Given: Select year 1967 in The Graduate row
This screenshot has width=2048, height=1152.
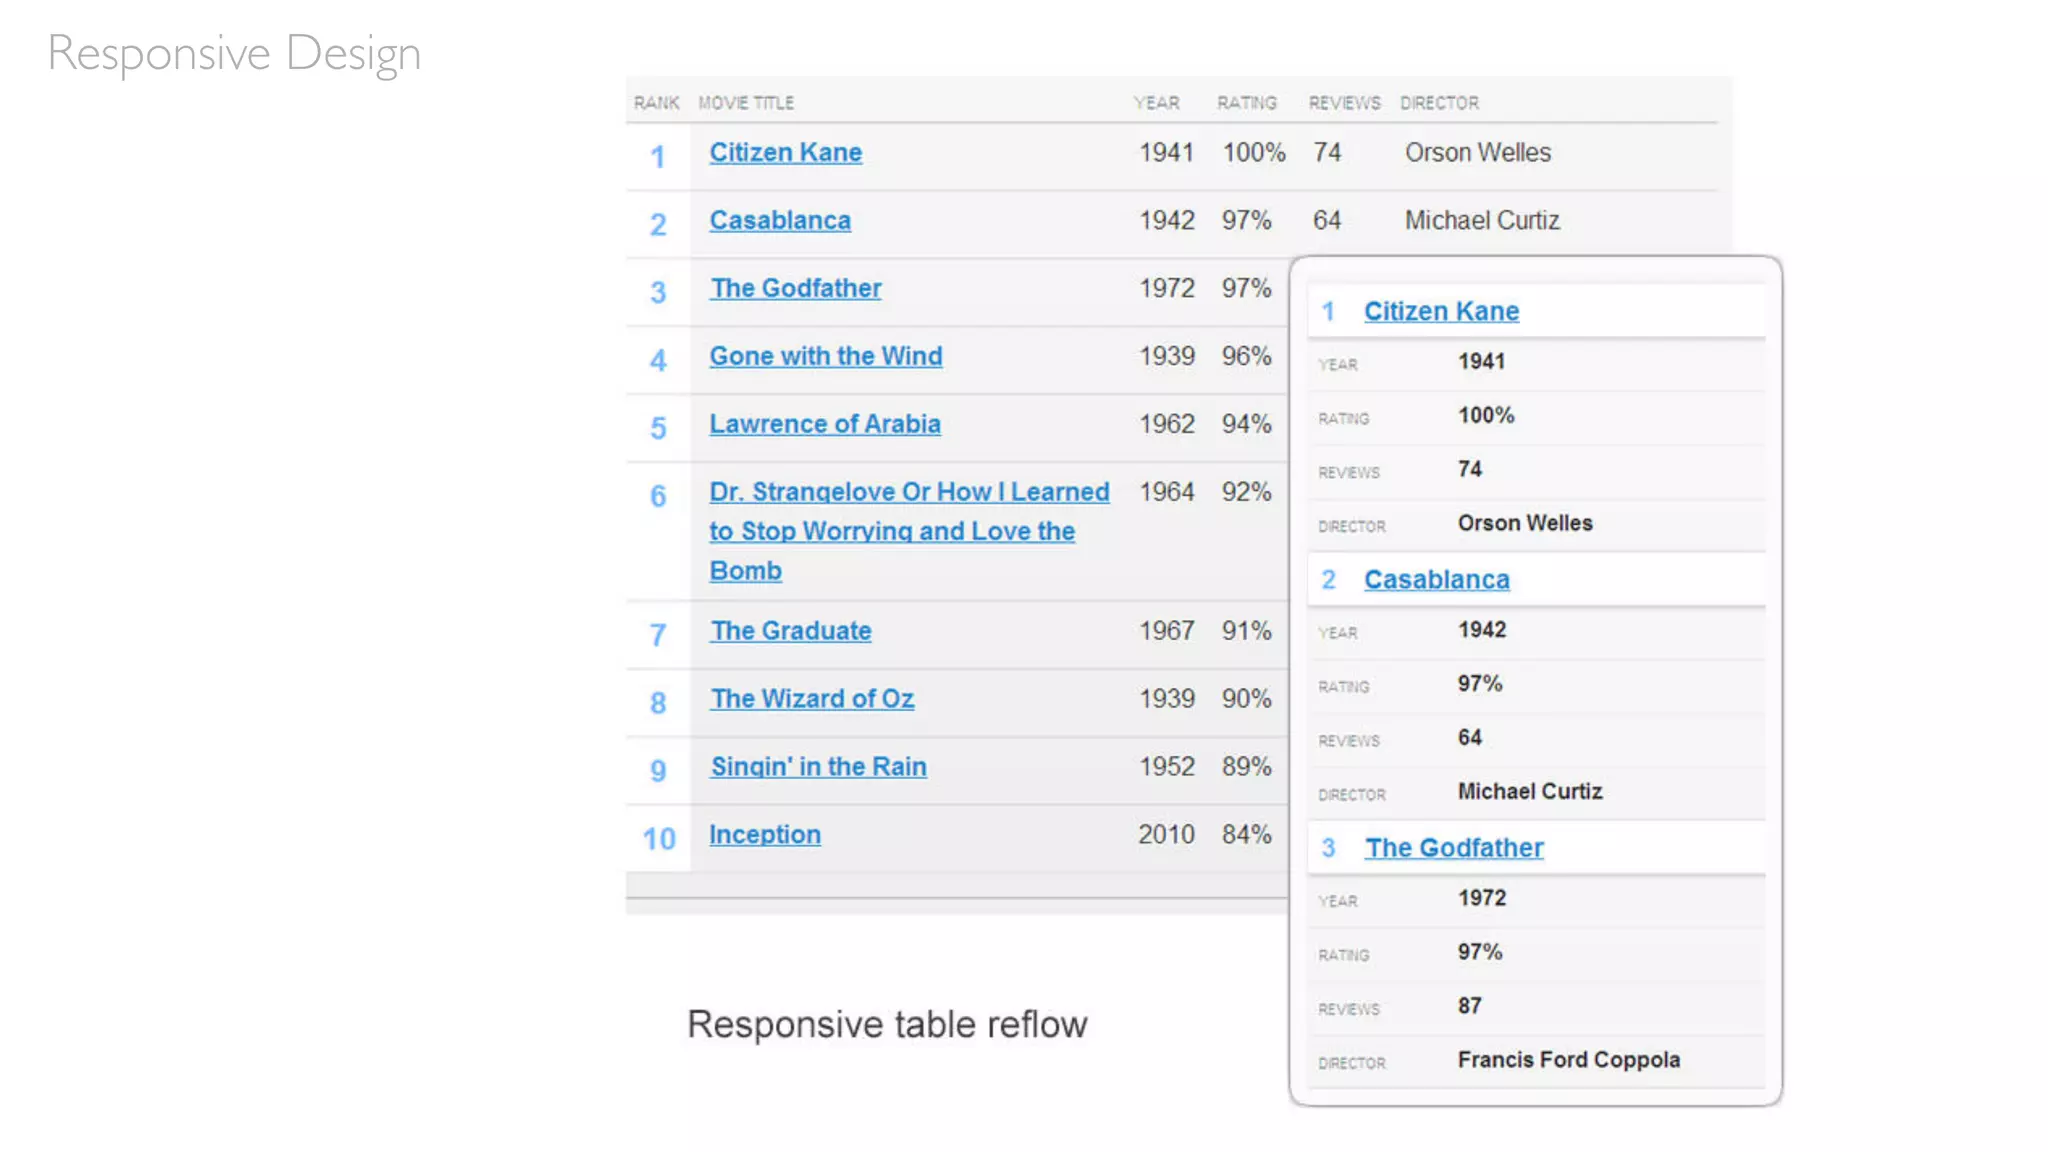Looking at the screenshot, I should point(1166,632).
